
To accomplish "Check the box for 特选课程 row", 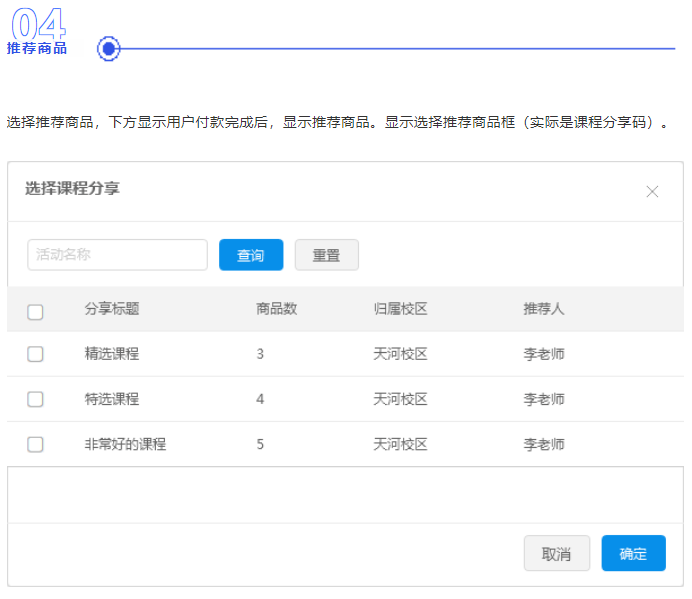I will point(35,399).
